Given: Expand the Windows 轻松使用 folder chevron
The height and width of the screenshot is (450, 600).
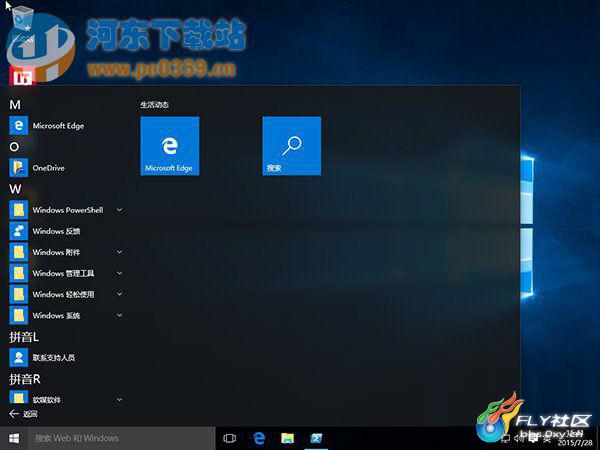Looking at the screenshot, I should click(119, 294).
